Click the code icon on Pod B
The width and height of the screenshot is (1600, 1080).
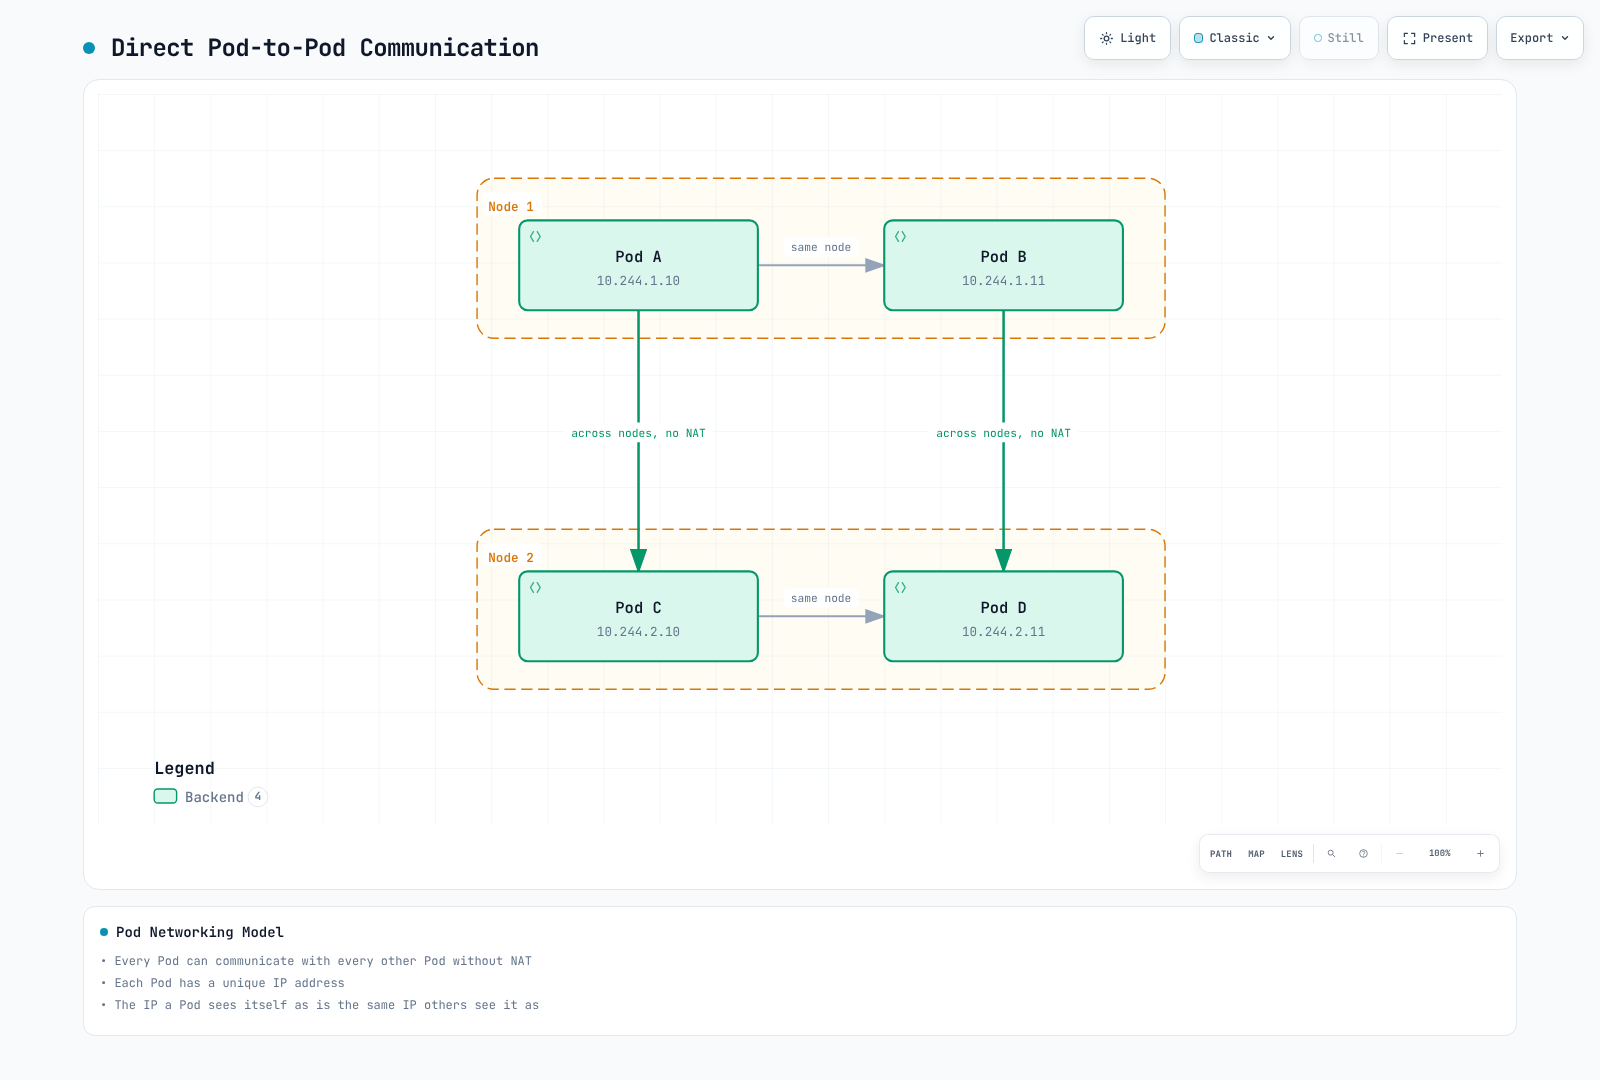click(901, 237)
